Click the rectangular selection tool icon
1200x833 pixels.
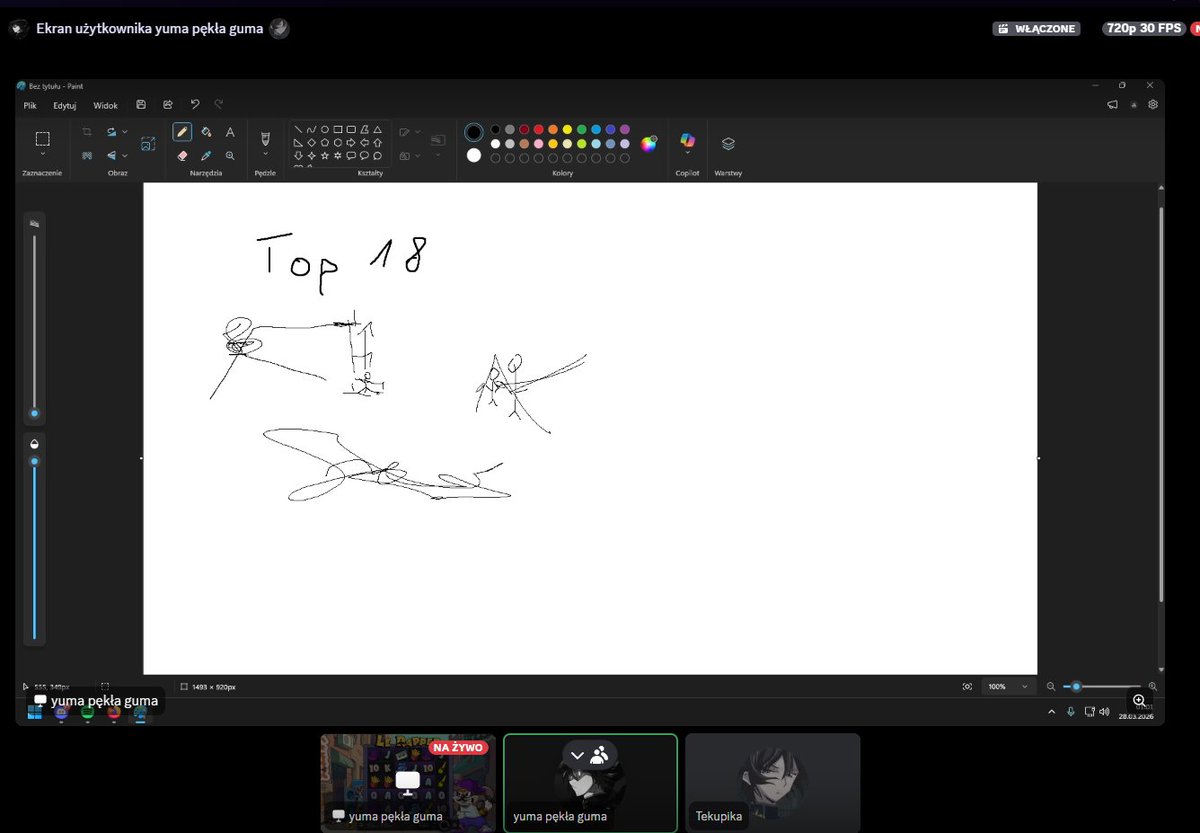tap(42, 138)
